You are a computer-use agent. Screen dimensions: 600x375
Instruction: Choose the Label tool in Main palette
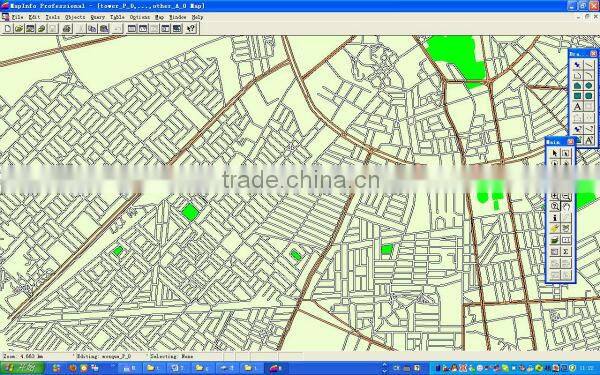[554, 229]
